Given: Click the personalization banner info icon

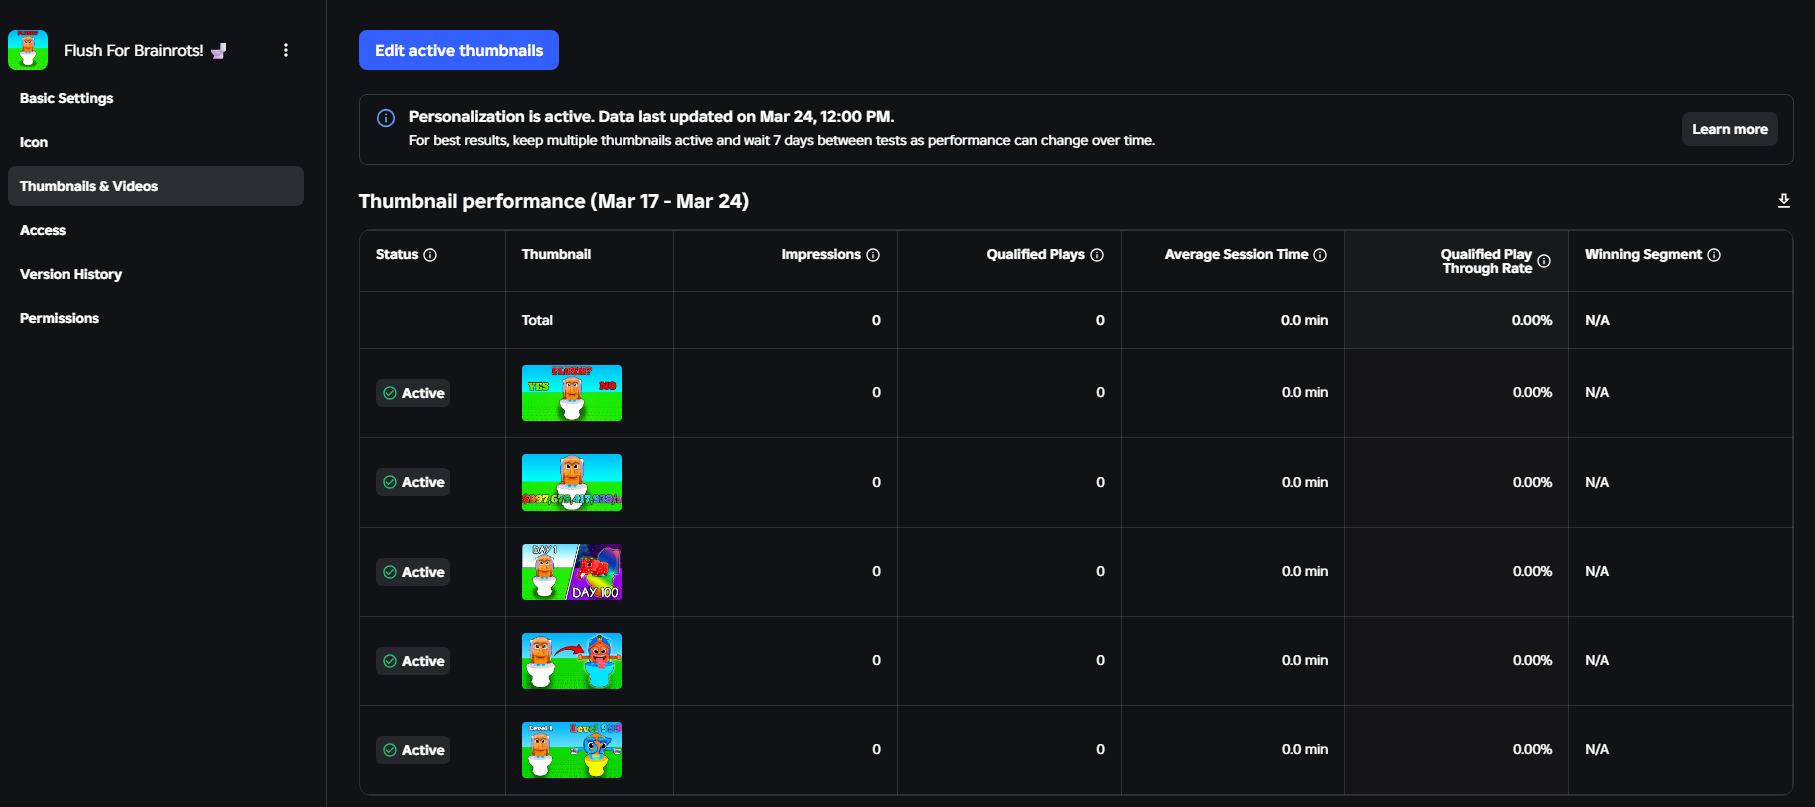Looking at the screenshot, I should (386, 118).
